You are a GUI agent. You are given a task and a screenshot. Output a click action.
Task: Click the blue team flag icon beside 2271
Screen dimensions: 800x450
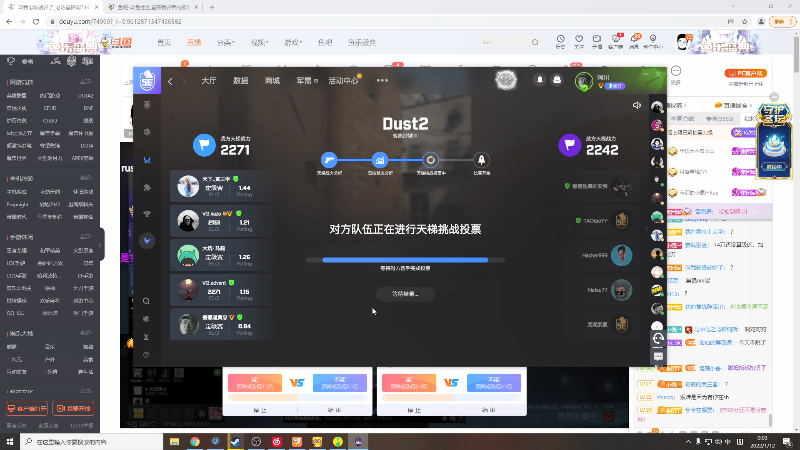[x=204, y=145]
